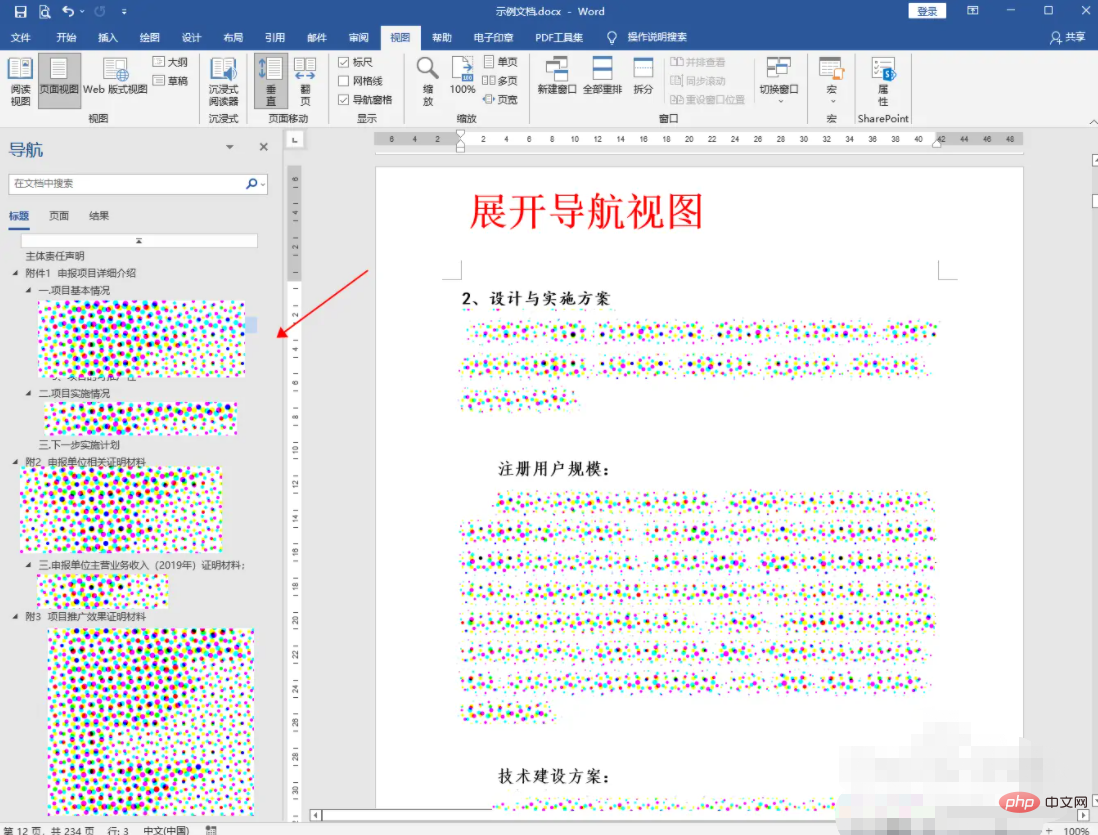The height and width of the screenshot is (835, 1098).
Task: Switch to the 开始 ribbon tab
Action: 66,37
